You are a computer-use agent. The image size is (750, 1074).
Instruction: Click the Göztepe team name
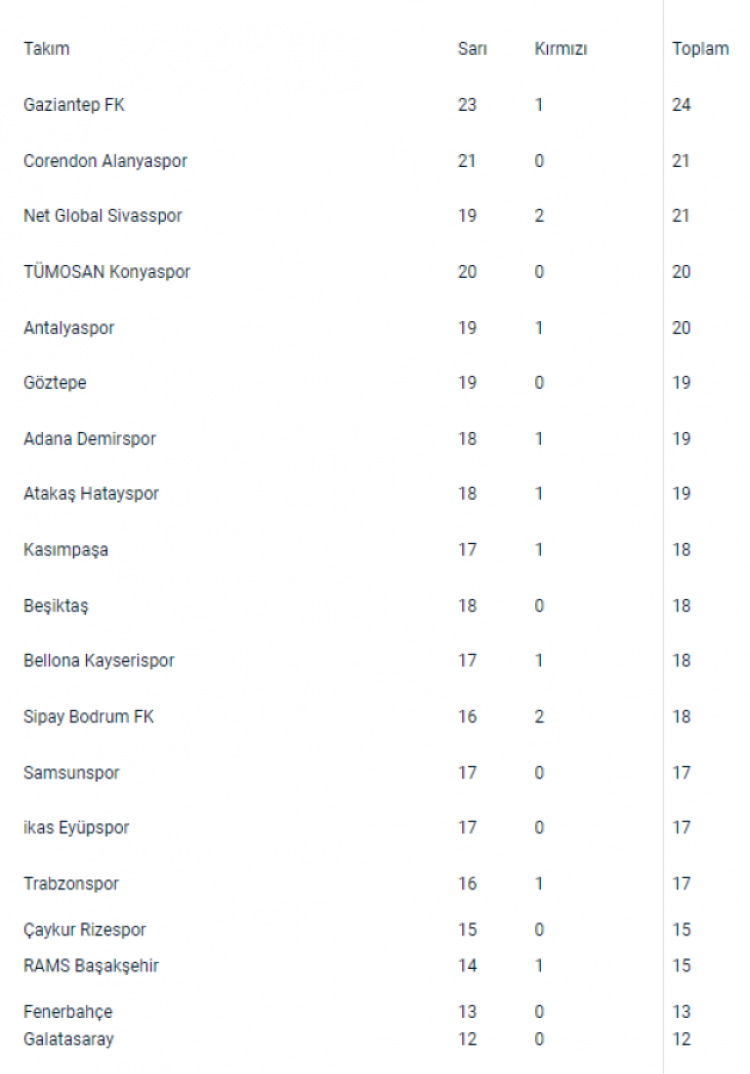pos(55,383)
